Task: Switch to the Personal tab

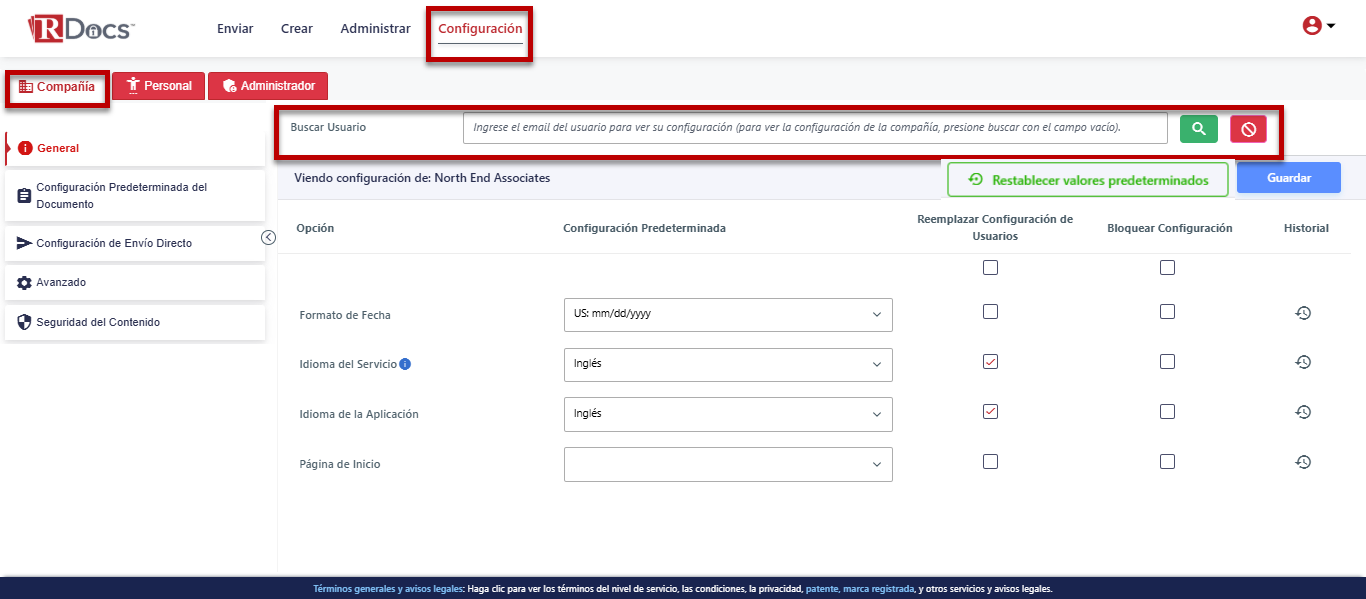Action: (159, 86)
